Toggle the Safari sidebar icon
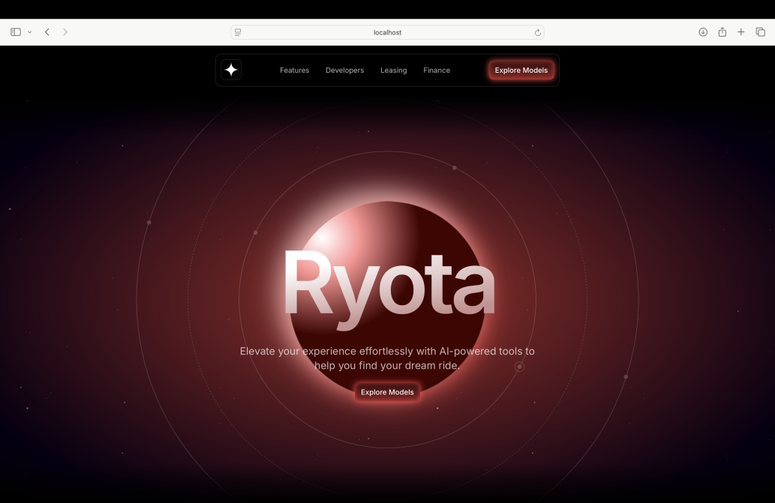 pyautogui.click(x=15, y=32)
